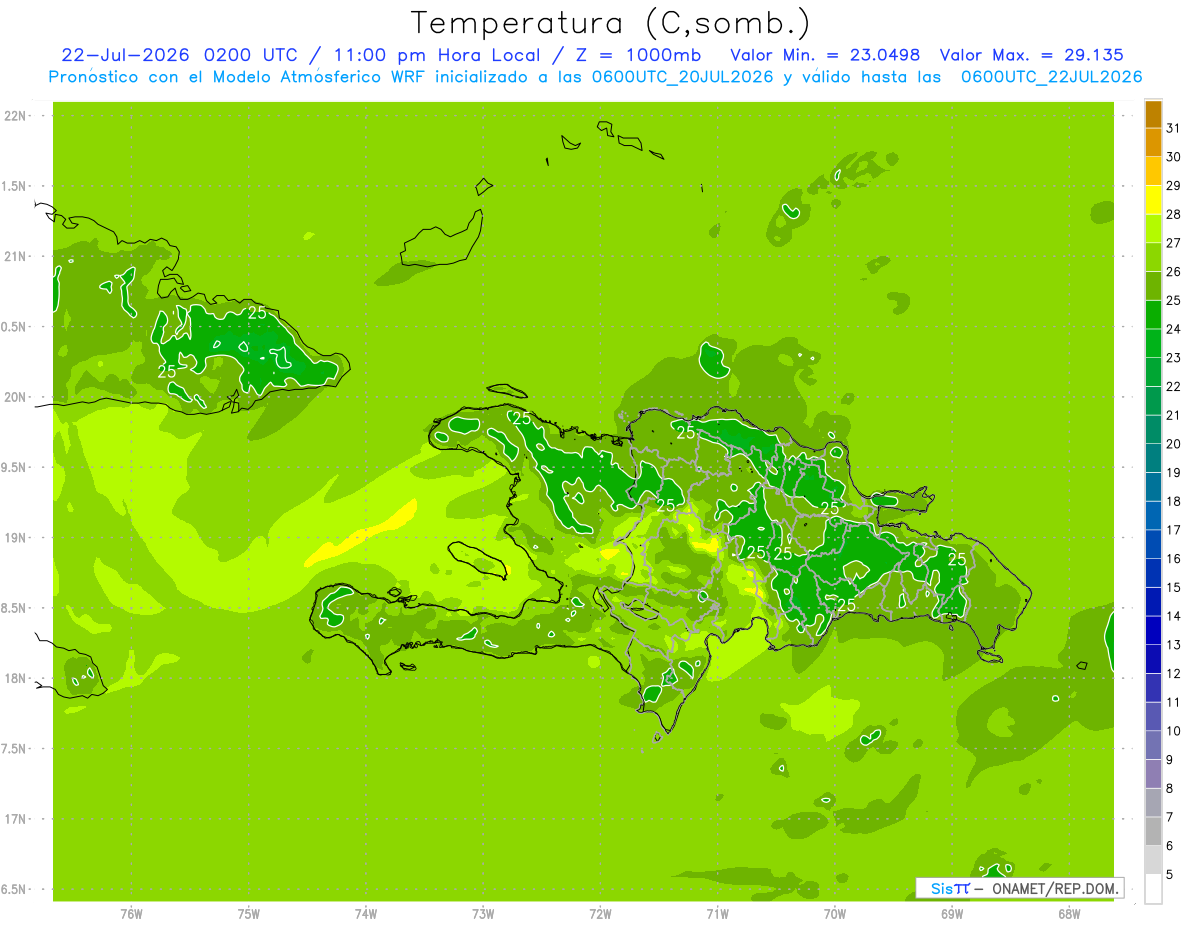
Task: Pick the gray colorbar segment between 6 and 7
Action: (x=1154, y=832)
